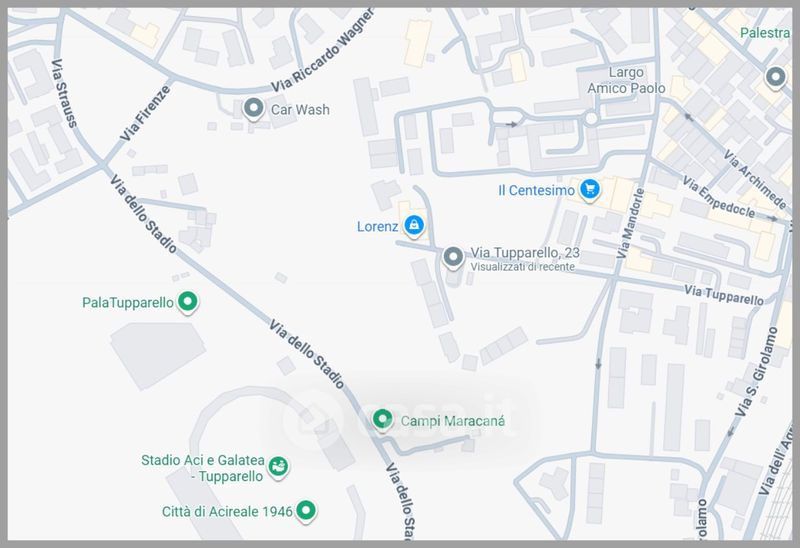Select the Via Riccardo Wagner street label
This screenshot has width=800, height=548.
(323, 51)
